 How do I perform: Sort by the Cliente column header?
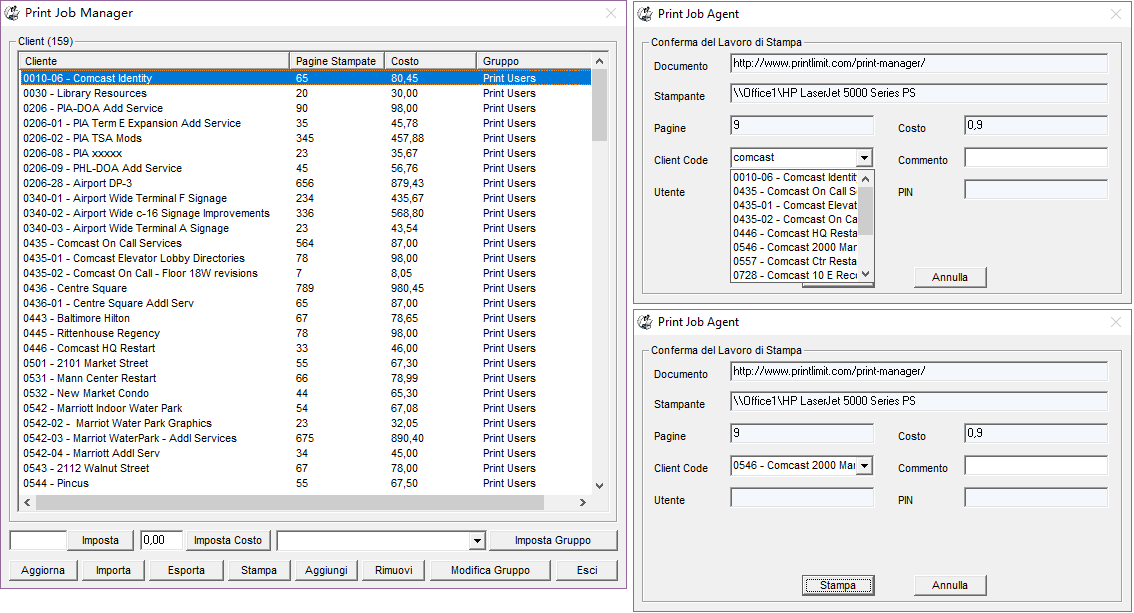click(x=154, y=61)
